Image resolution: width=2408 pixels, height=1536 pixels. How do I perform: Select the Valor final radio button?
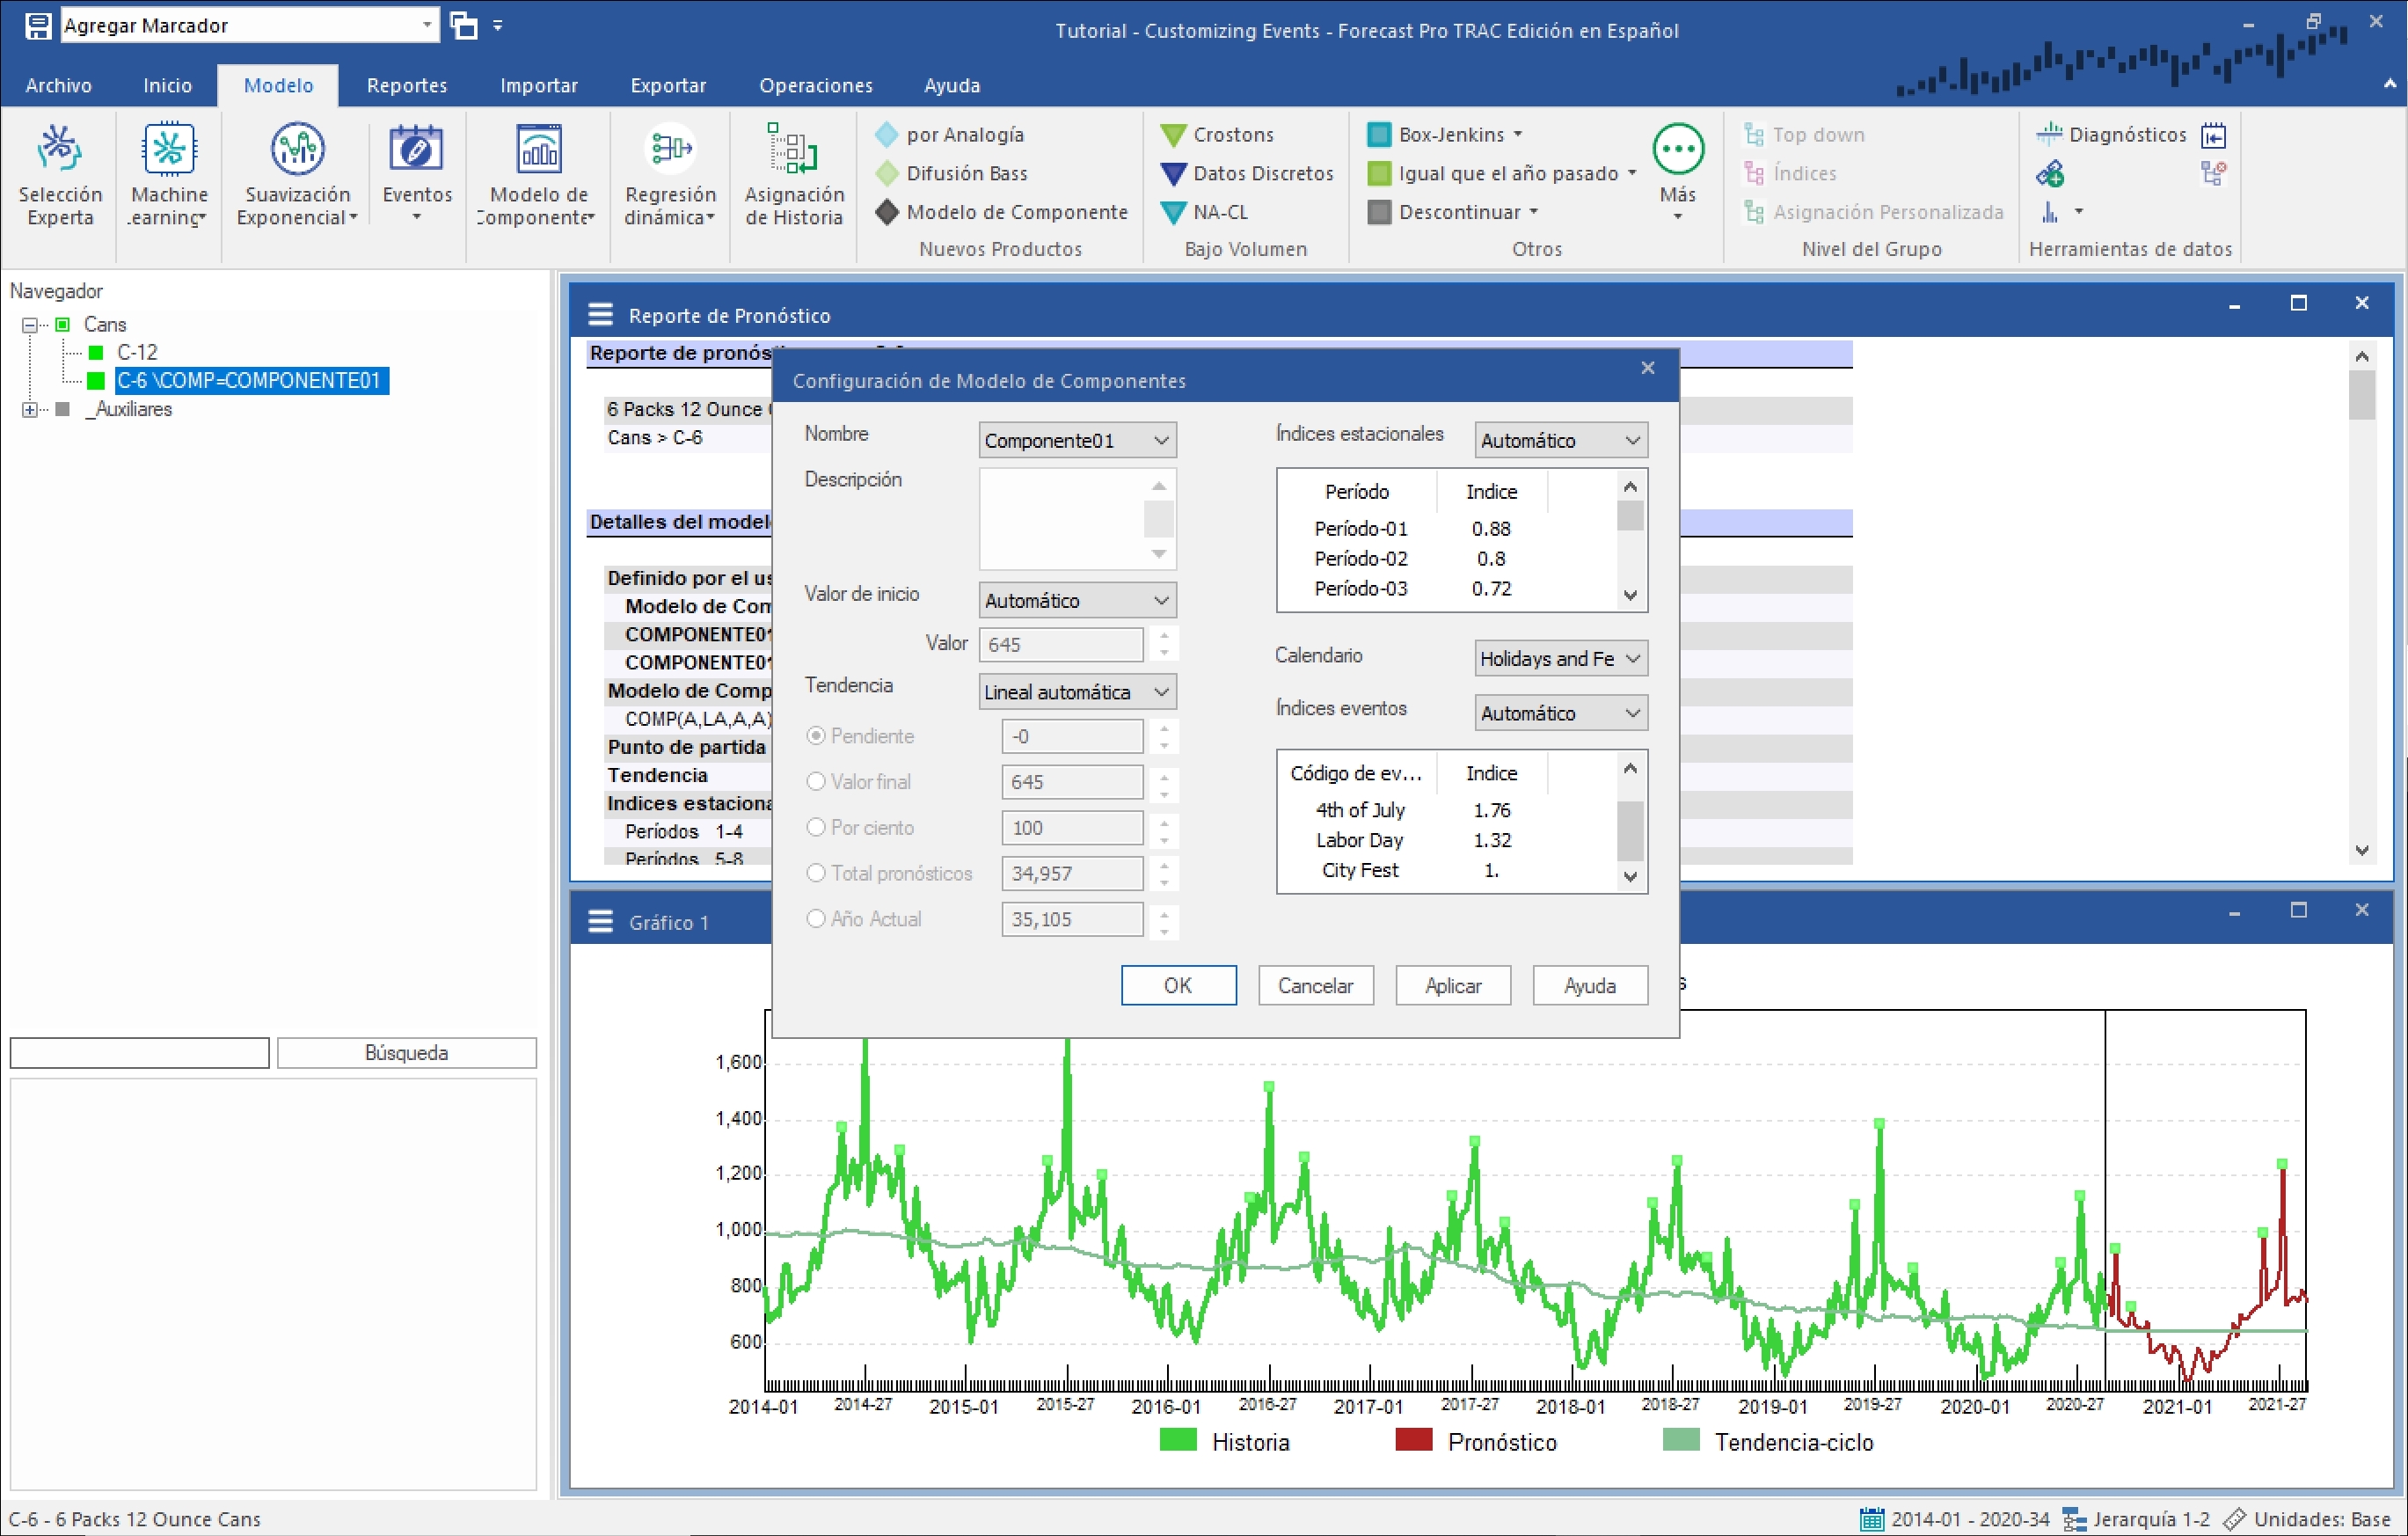[816, 781]
